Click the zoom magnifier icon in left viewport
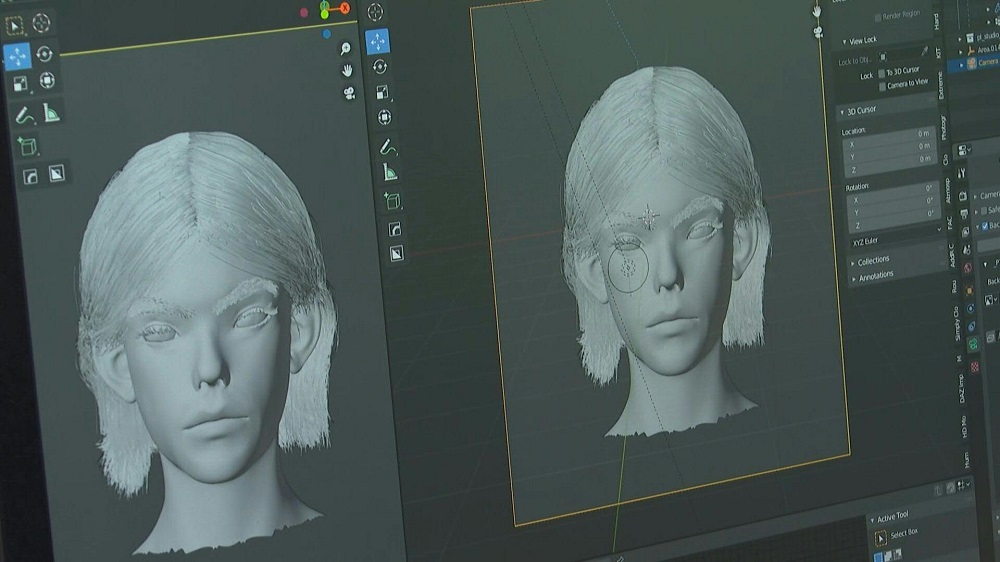Viewport: 1000px width, 562px height. 345,48
